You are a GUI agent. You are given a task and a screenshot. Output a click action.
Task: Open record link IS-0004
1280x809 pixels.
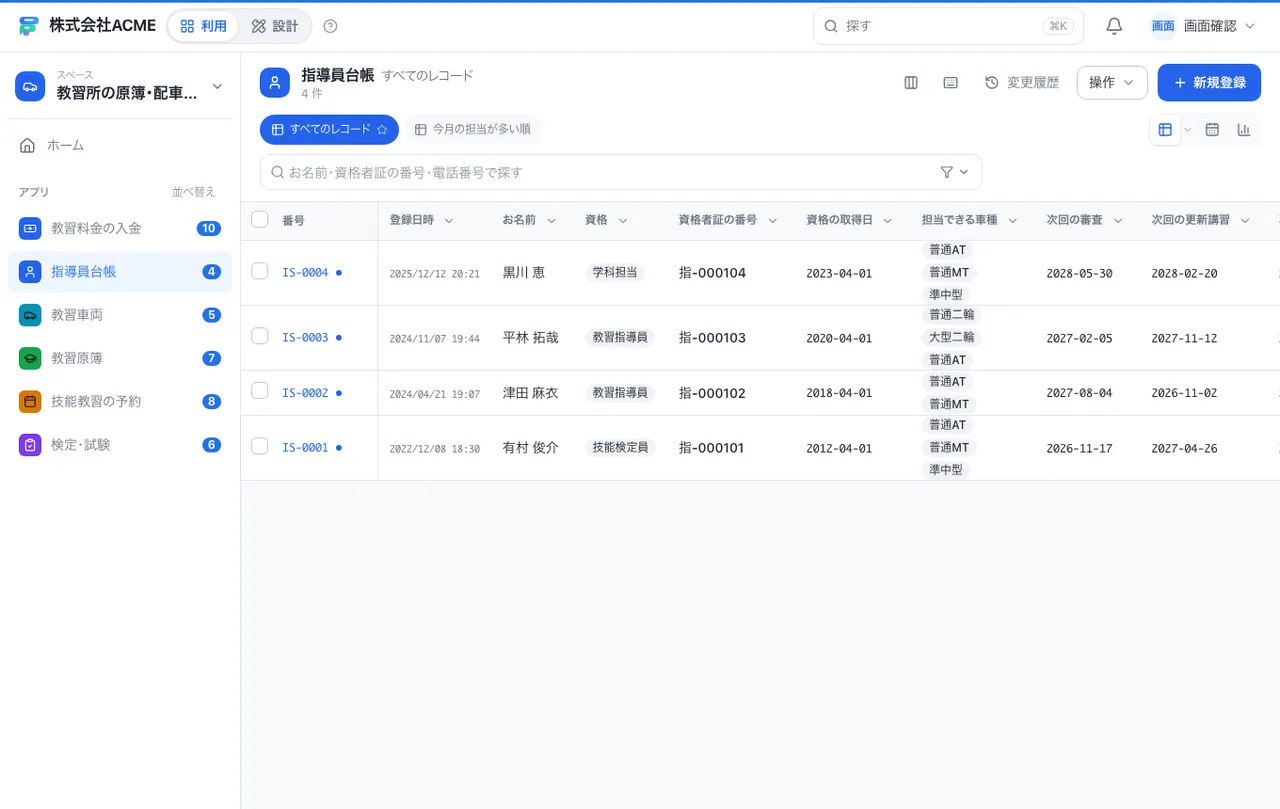305,272
